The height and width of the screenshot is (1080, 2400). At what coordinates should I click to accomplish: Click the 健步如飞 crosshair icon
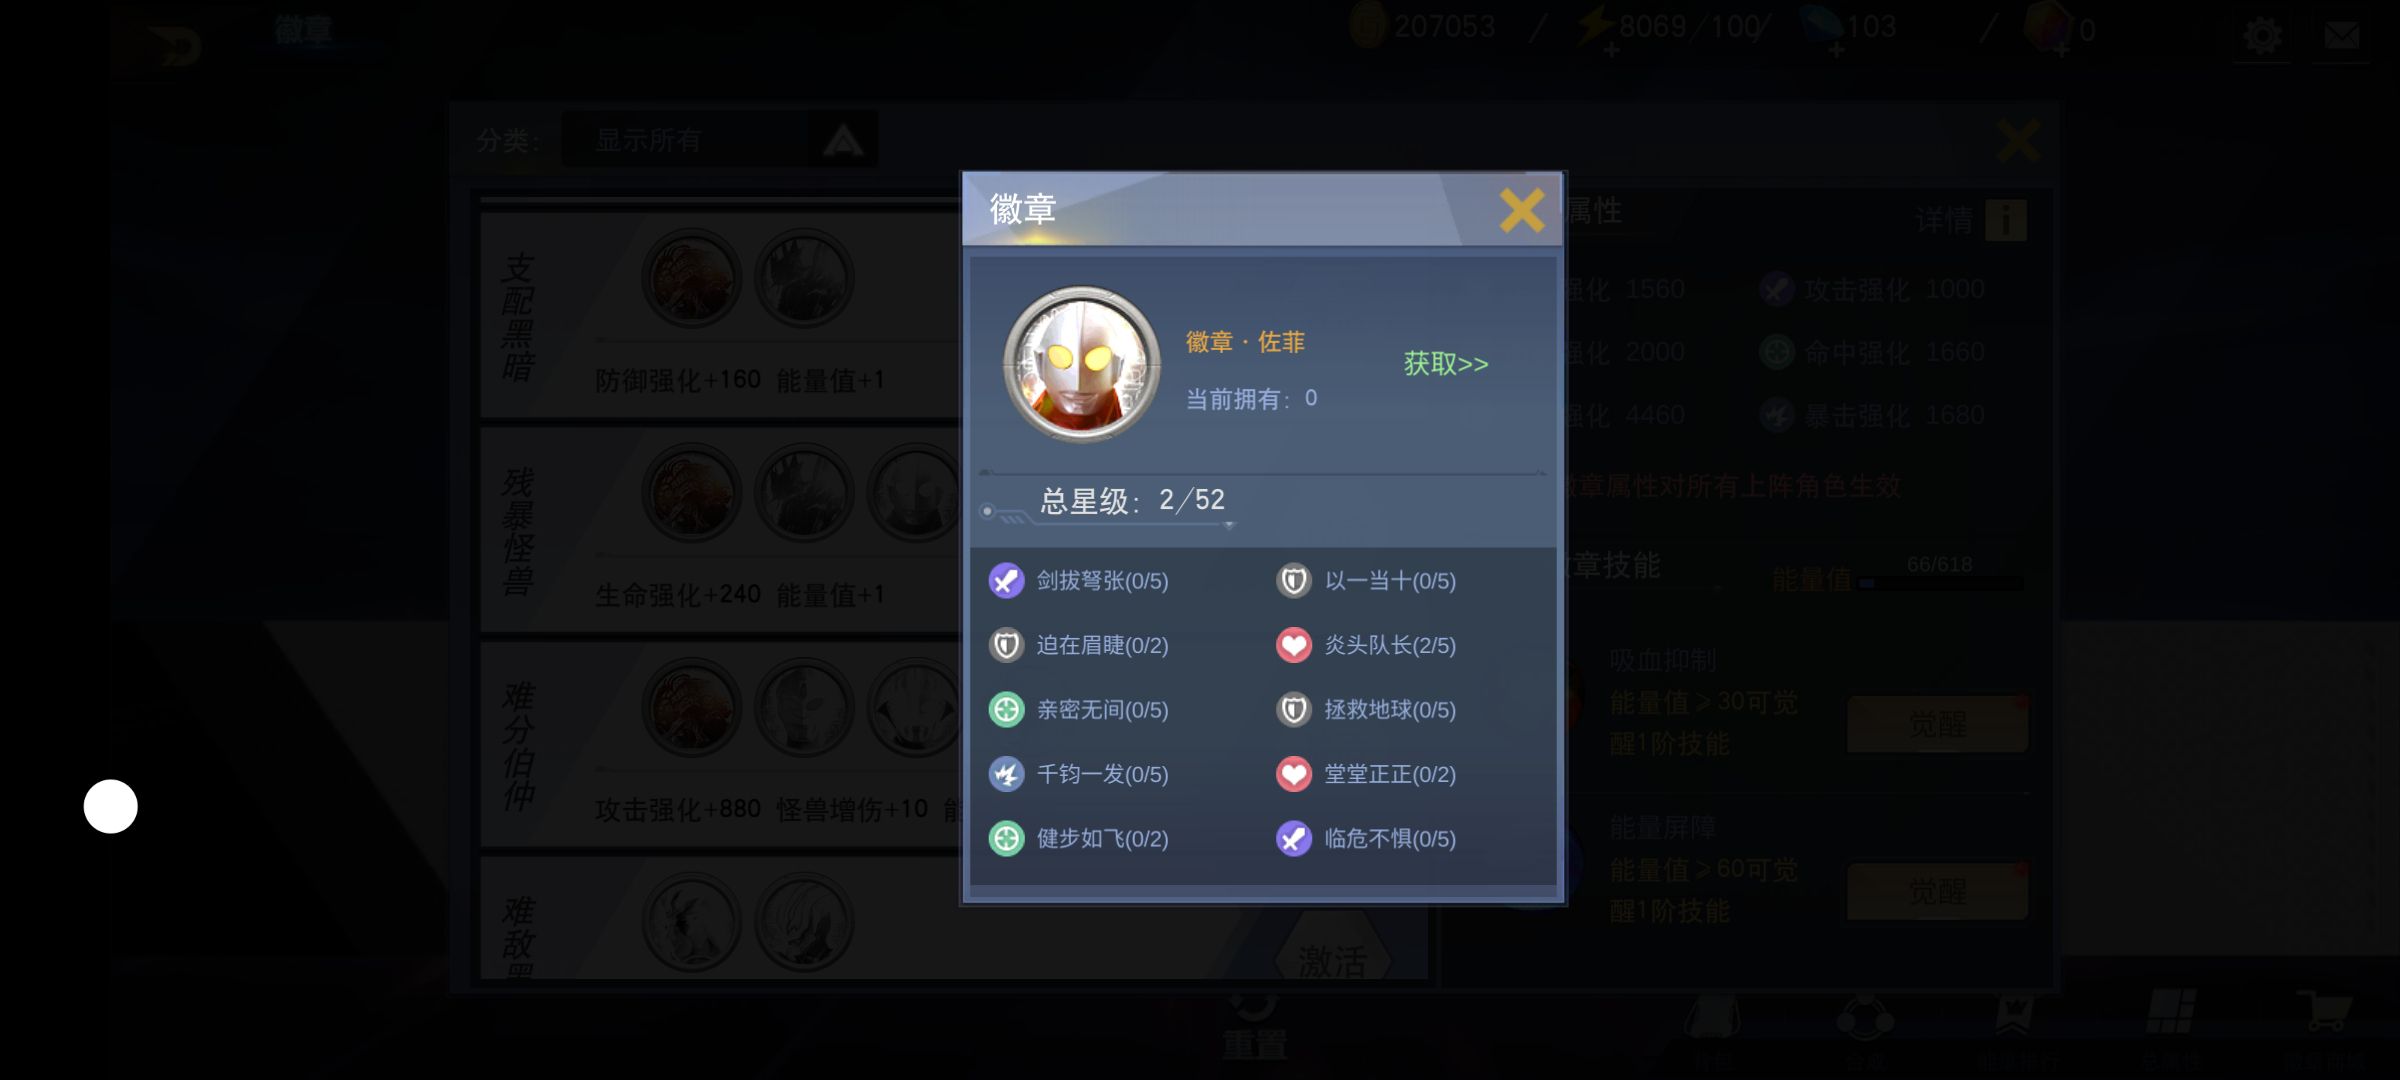click(x=1006, y=839)
